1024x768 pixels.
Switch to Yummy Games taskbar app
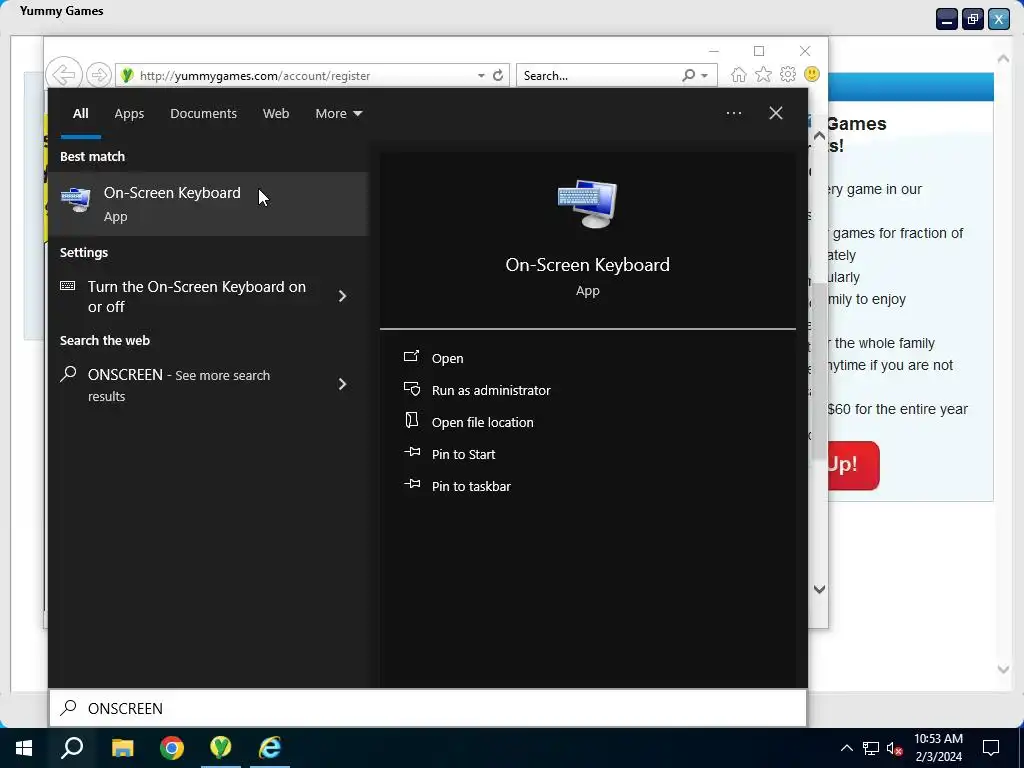221,748
